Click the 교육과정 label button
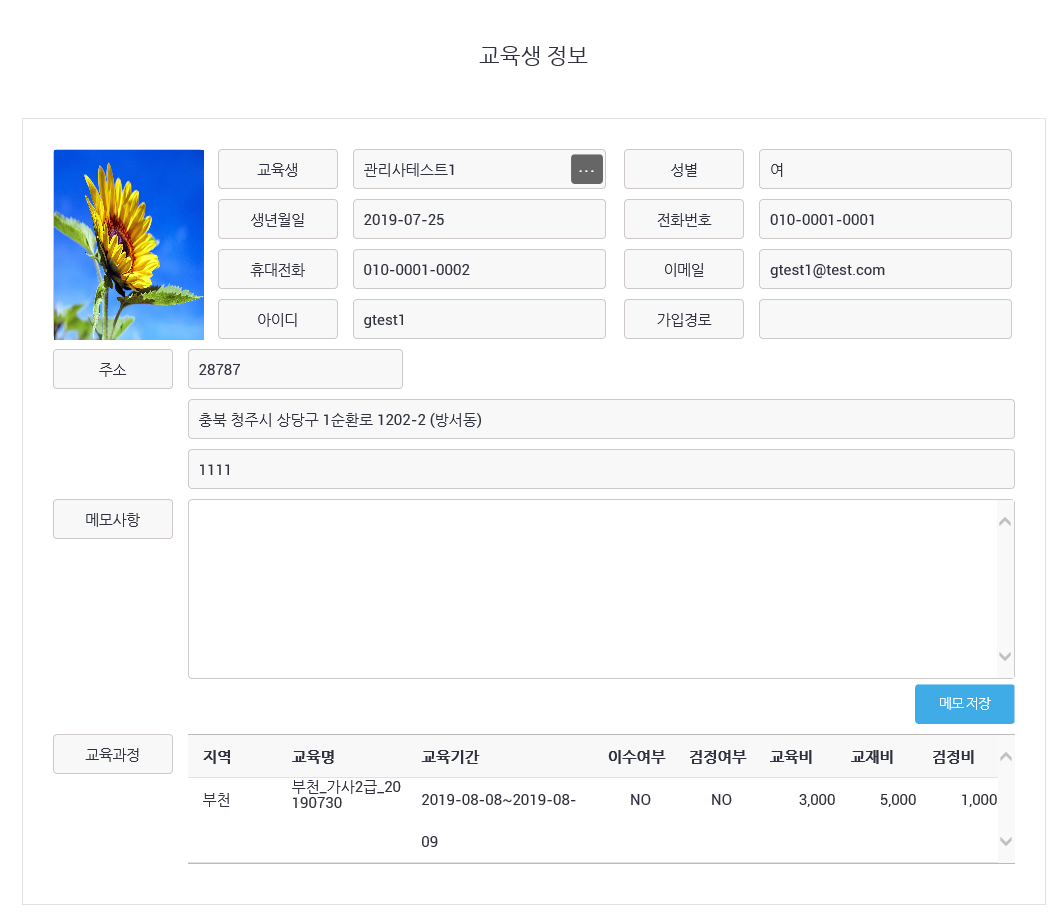 pos(113,754)
